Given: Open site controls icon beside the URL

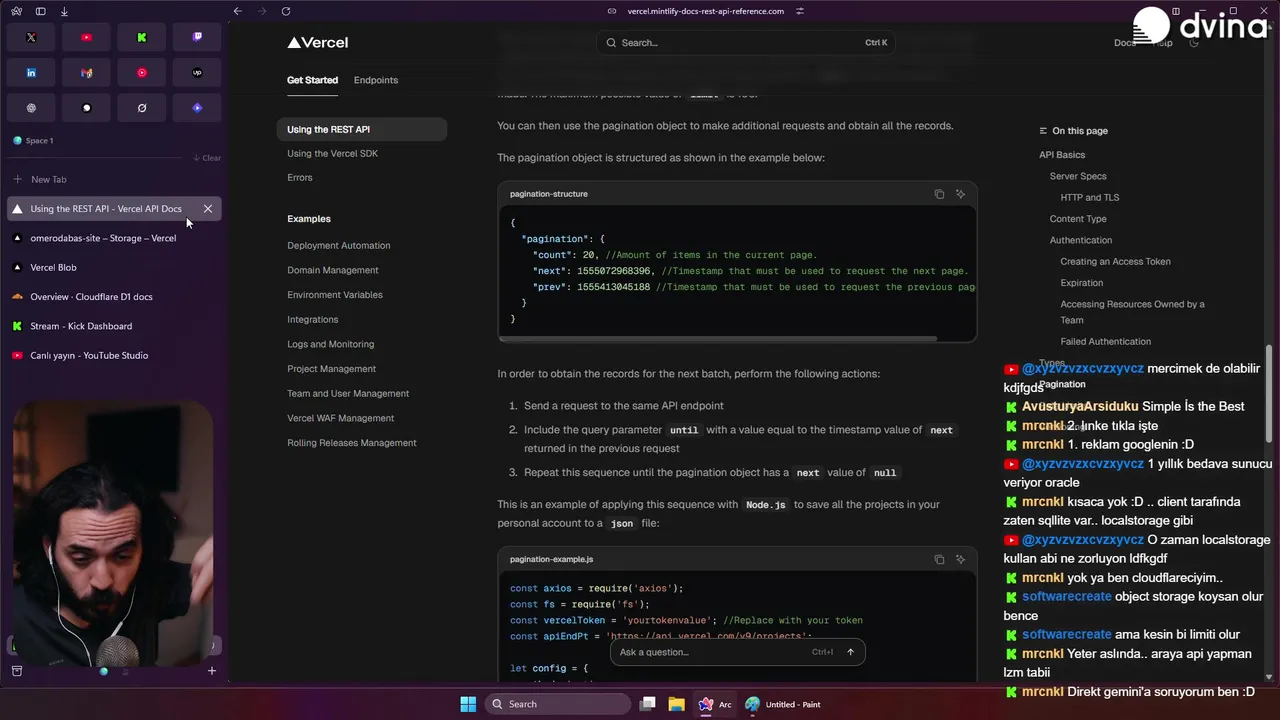Looking at the screenshot, I should point(800,11).
